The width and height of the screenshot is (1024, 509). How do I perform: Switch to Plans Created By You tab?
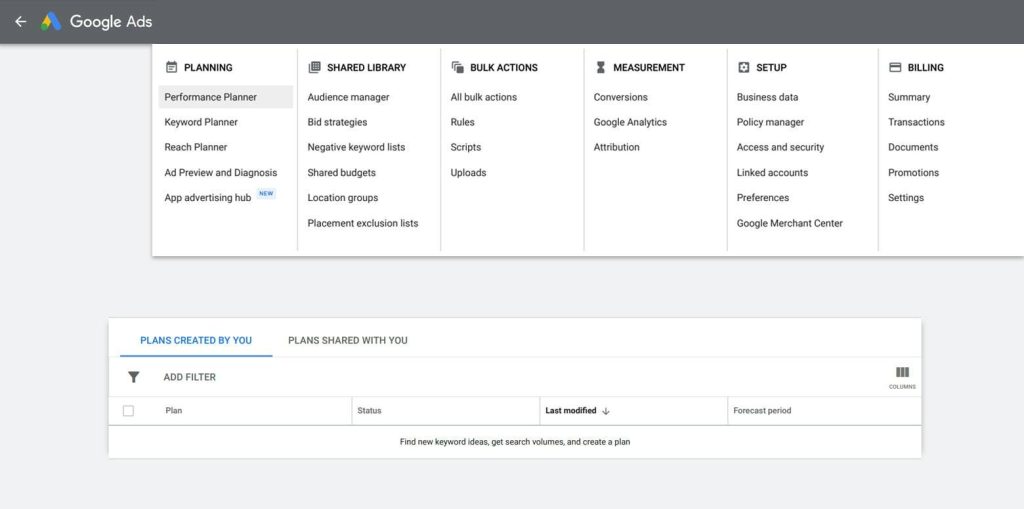tap(196, 340)
